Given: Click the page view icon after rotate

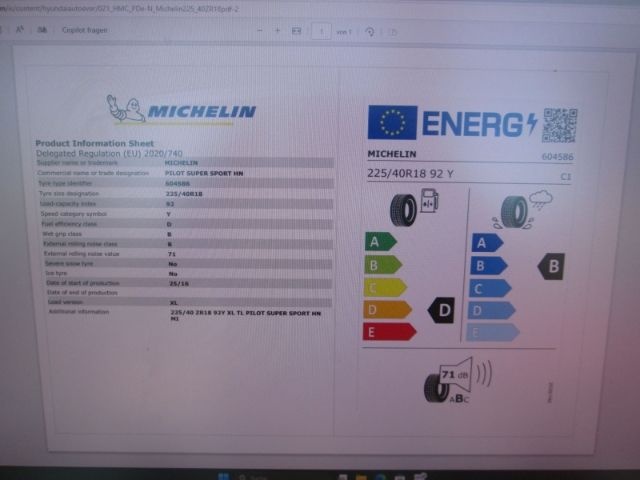Looking at the screenshot, I should click(393, 32).
